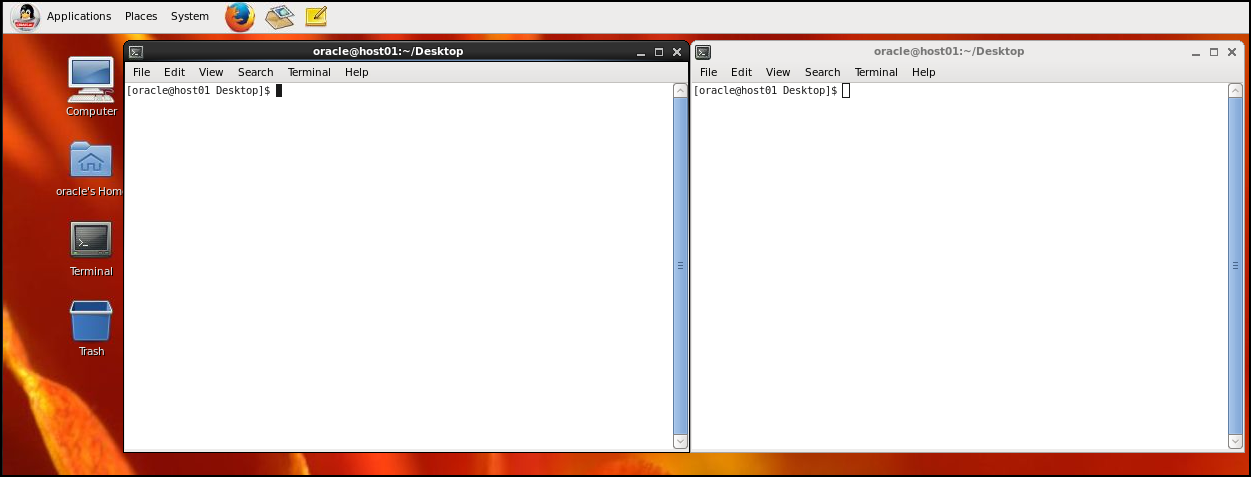
Task: Open the Applications menu
Action: pos(79,16)
